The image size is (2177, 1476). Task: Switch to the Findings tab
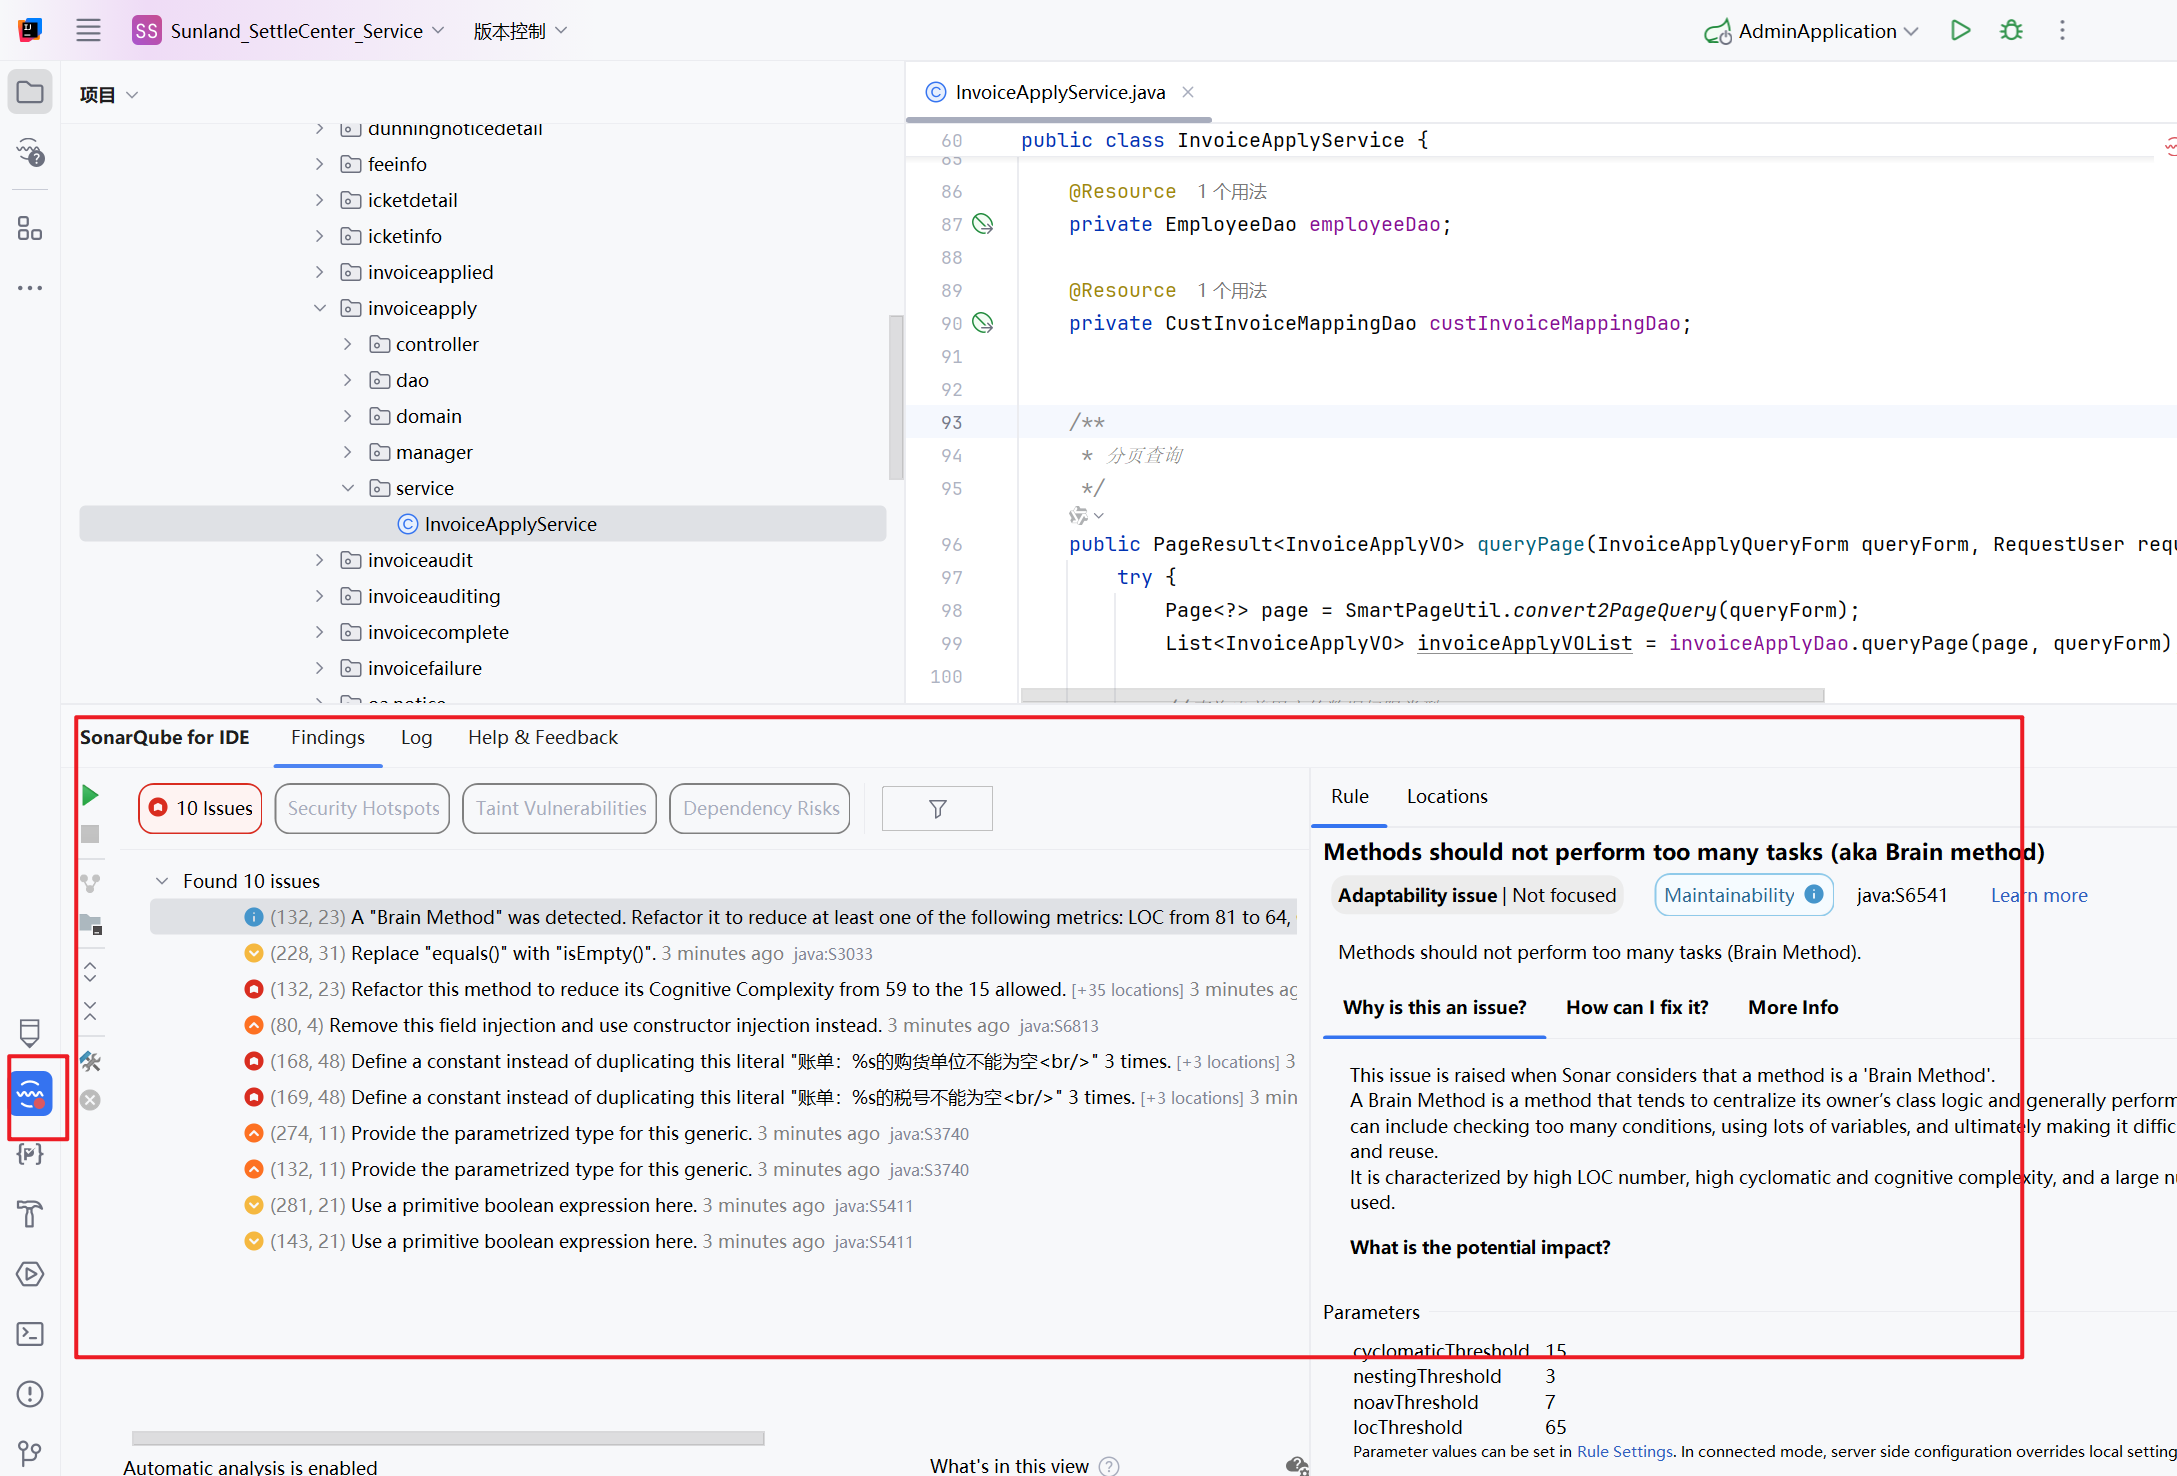pyautogui.click(x=328, y=738)
